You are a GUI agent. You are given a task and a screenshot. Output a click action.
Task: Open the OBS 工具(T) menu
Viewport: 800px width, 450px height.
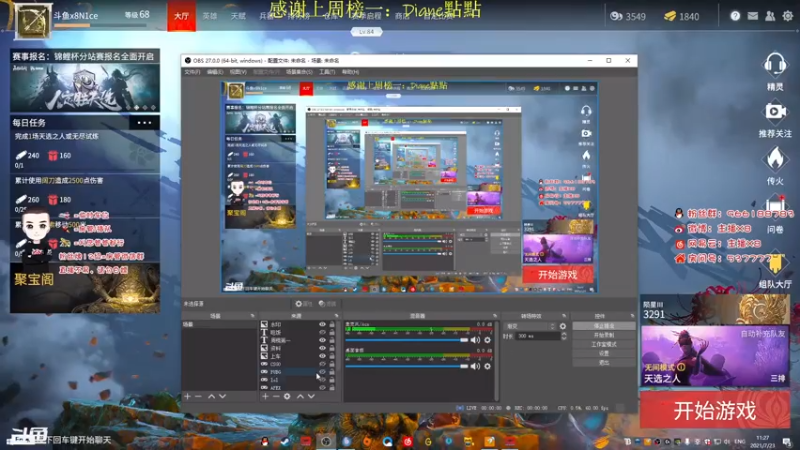327,72
